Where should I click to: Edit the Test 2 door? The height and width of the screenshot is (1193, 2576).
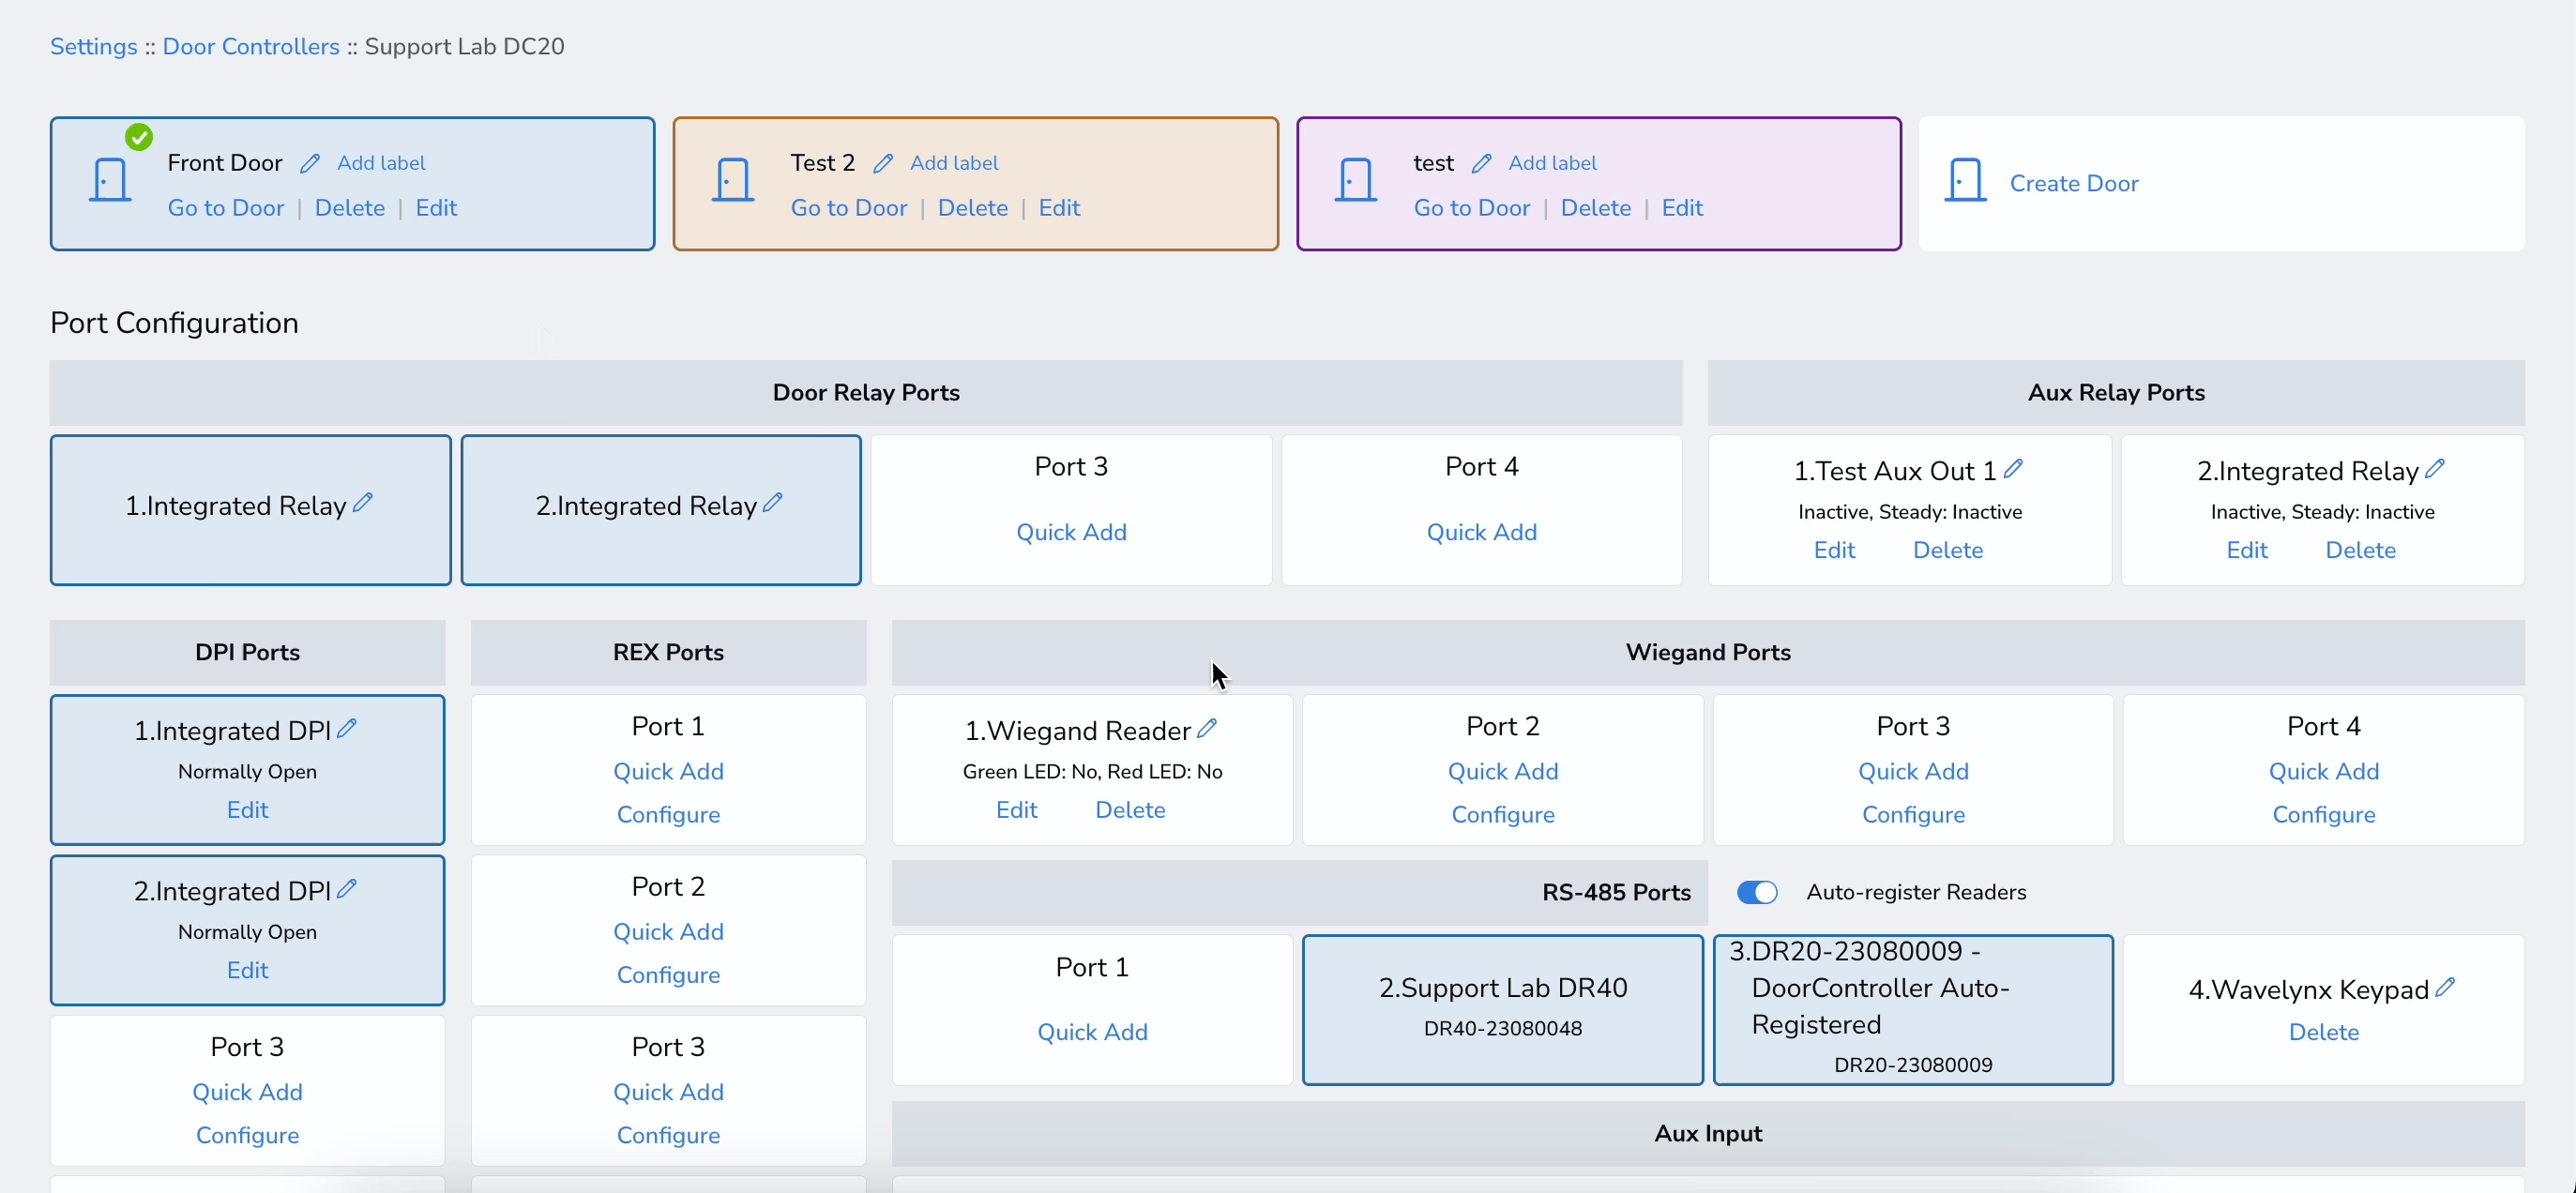point(1059,208)
